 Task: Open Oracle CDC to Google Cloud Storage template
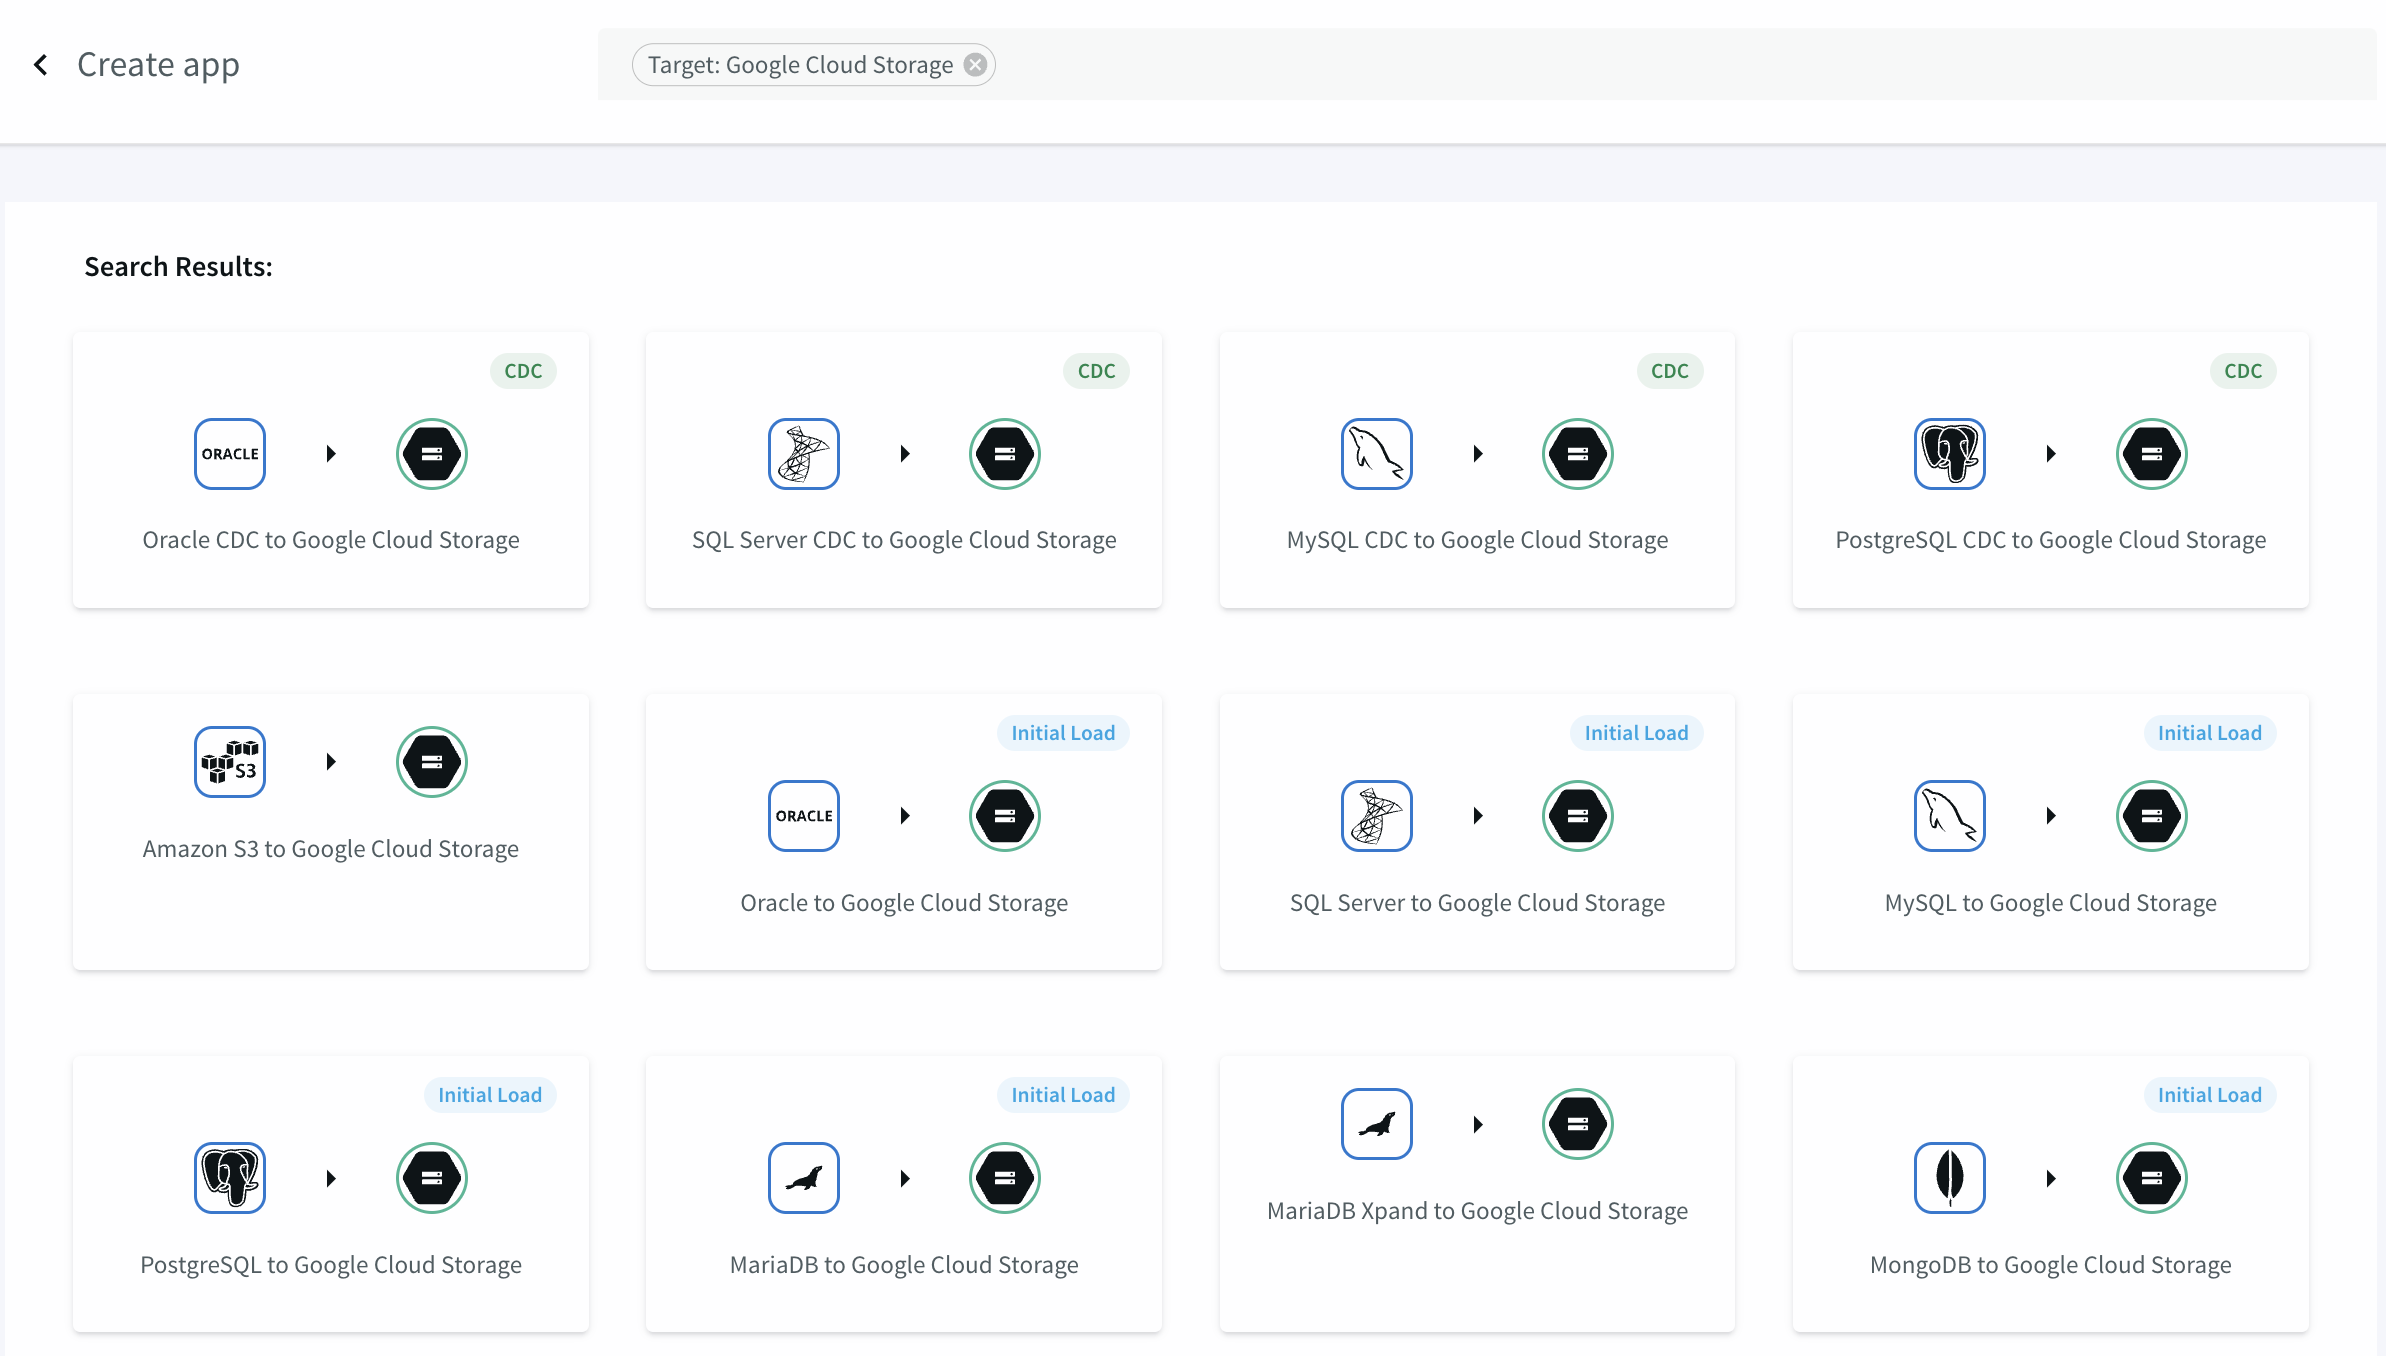pyautogui.click(x=331, y=540)
